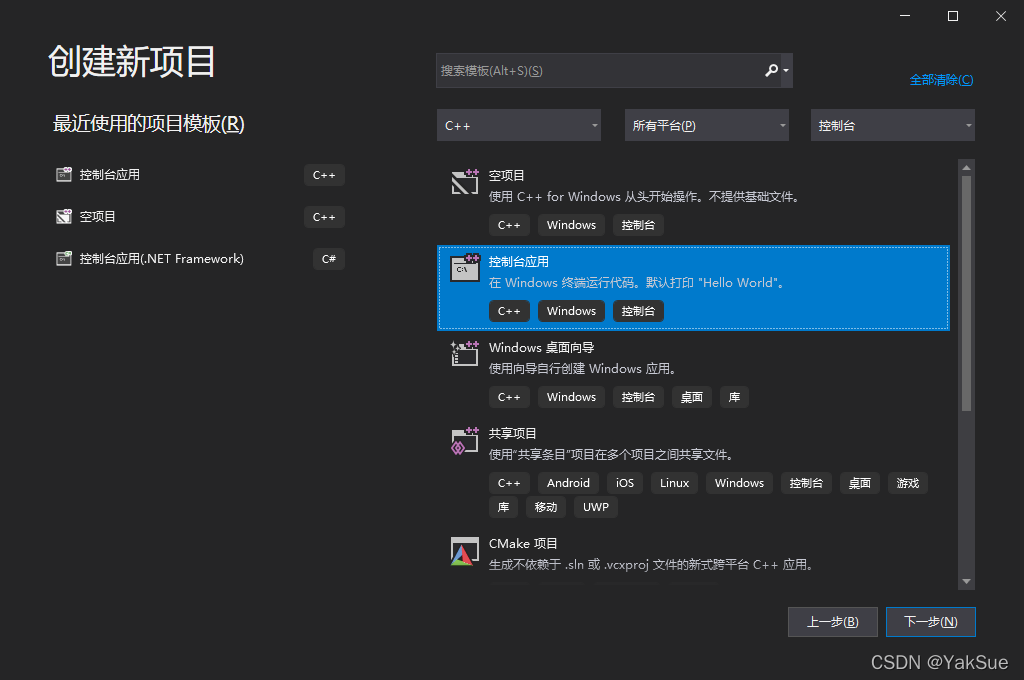
Task: Open the 控制台 project type dropdown
Action: point(892,125)
